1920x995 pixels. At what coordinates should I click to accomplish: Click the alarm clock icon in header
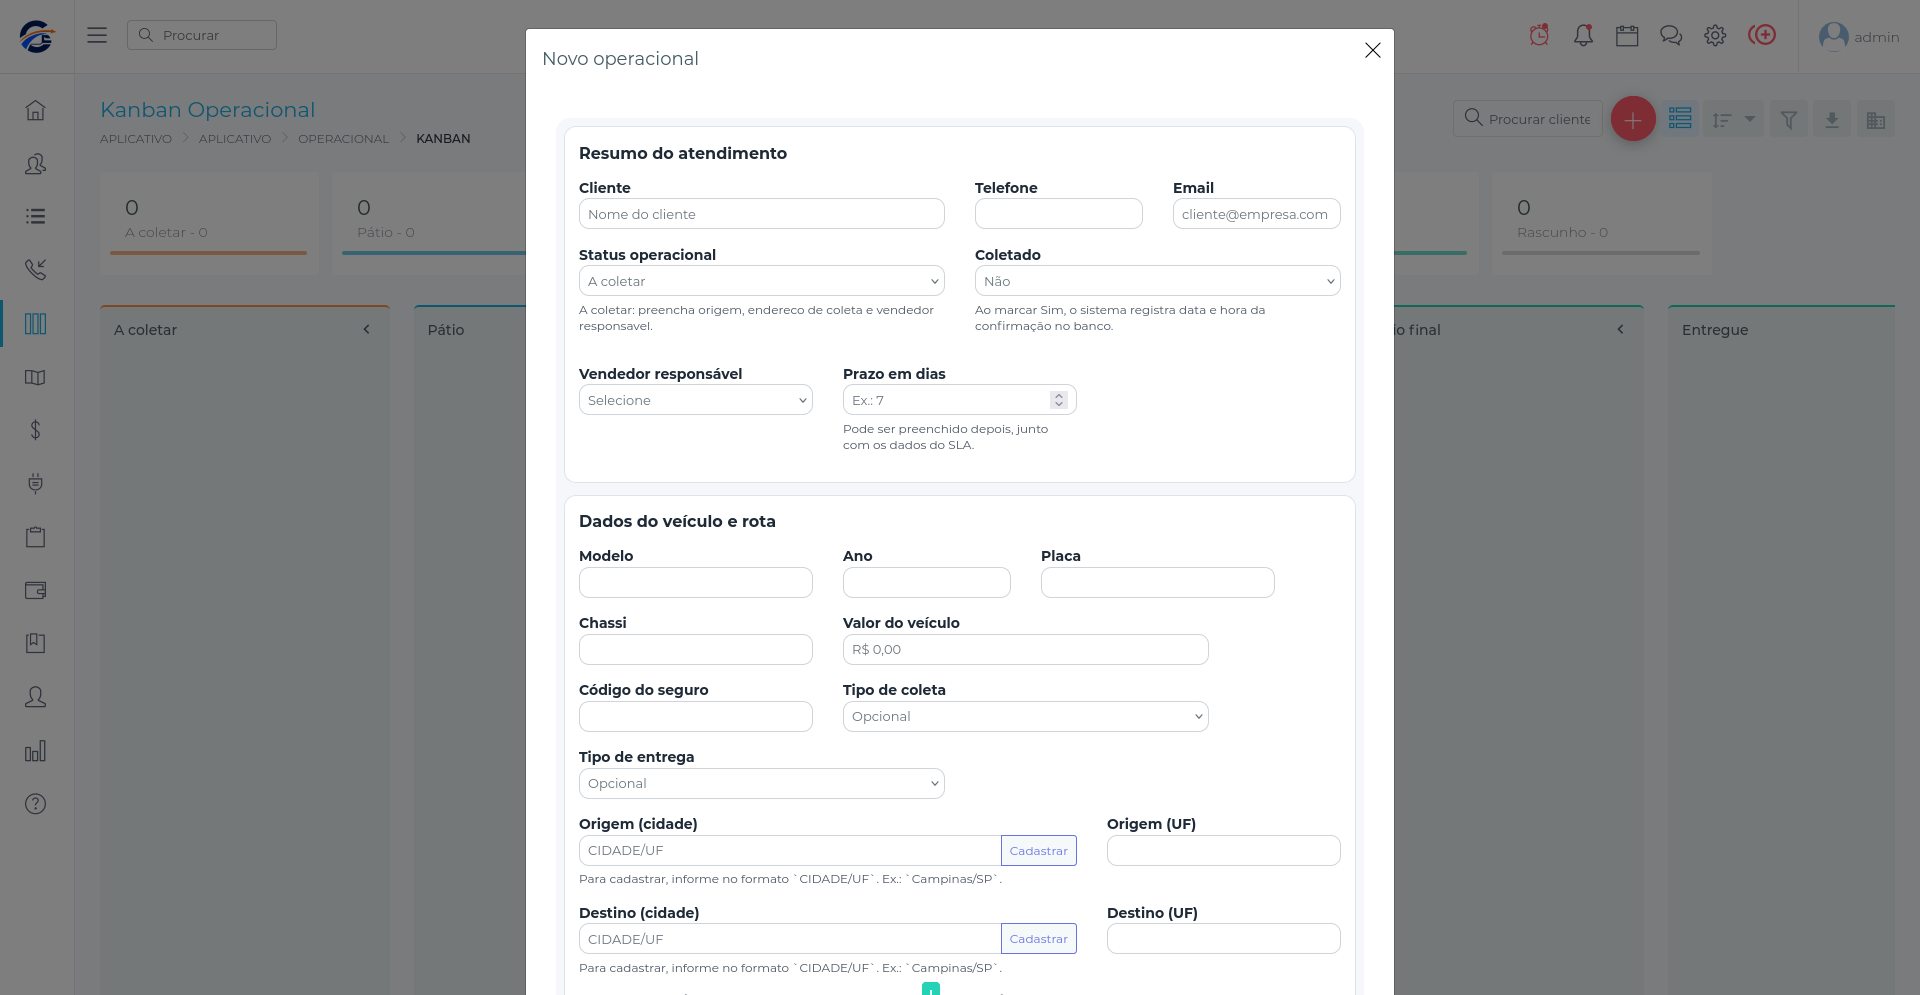[1539, 36]
